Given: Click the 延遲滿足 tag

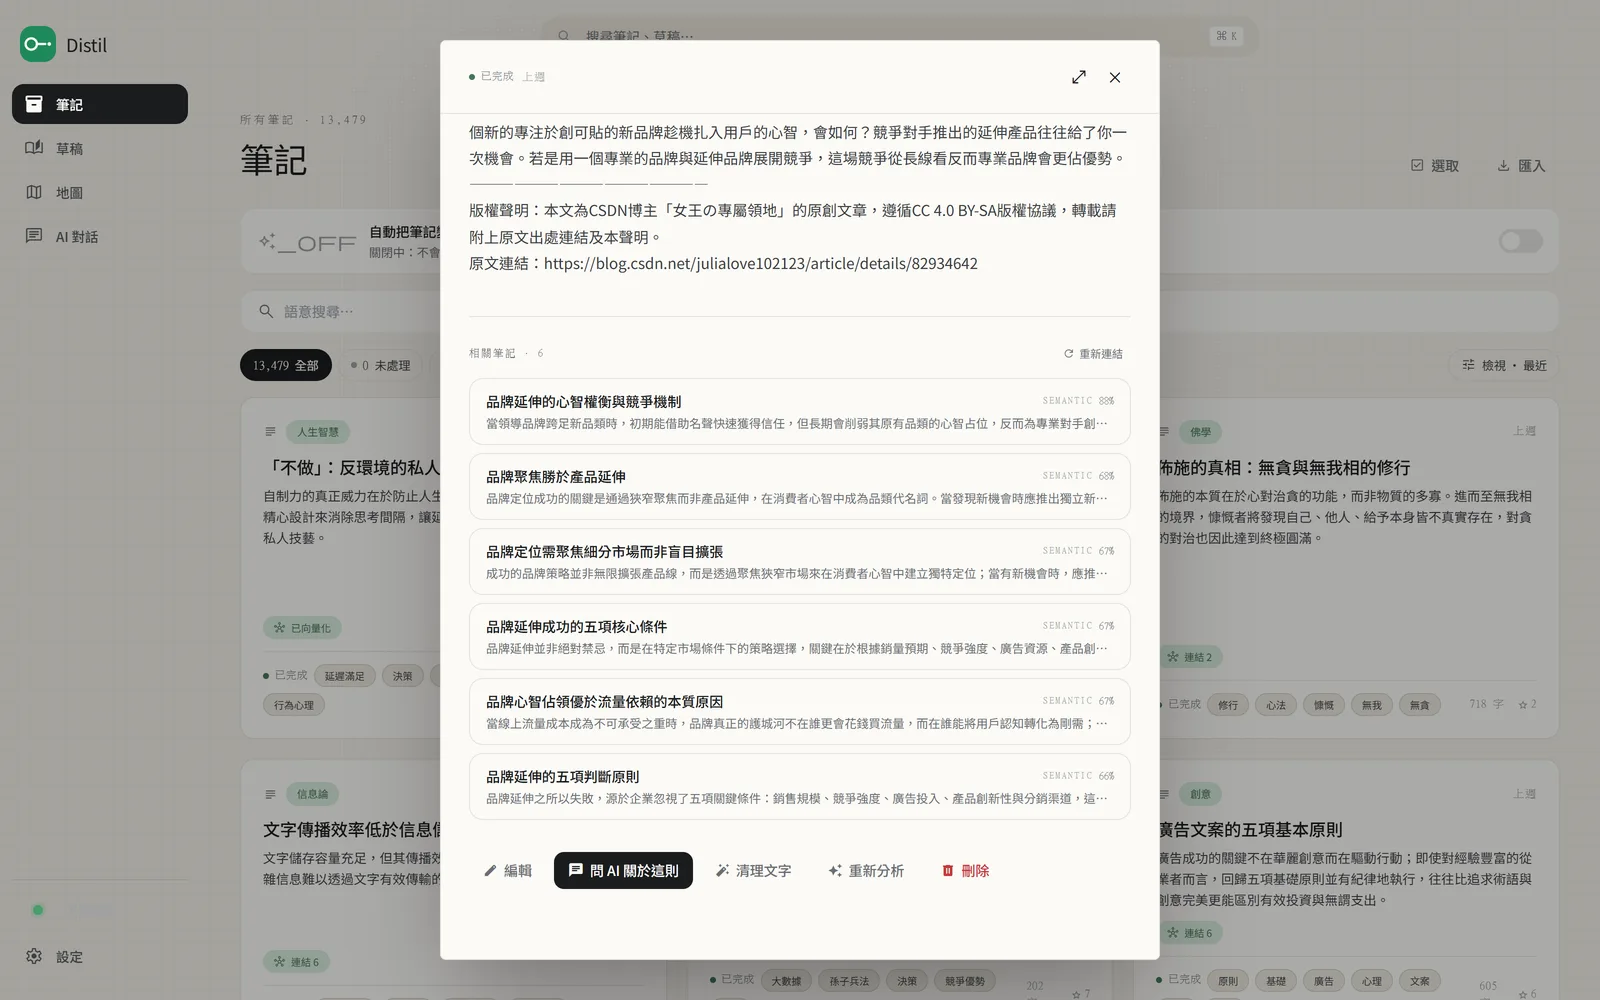Looking at the screenshot, I should 345,676.
